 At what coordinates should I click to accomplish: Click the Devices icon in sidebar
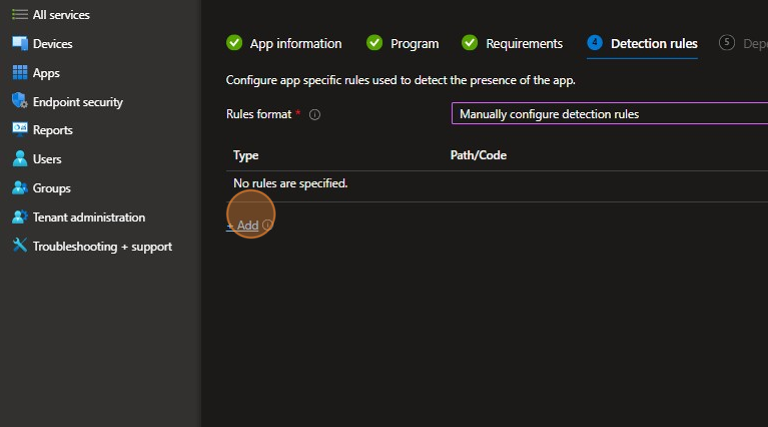[x=19, y=43]
